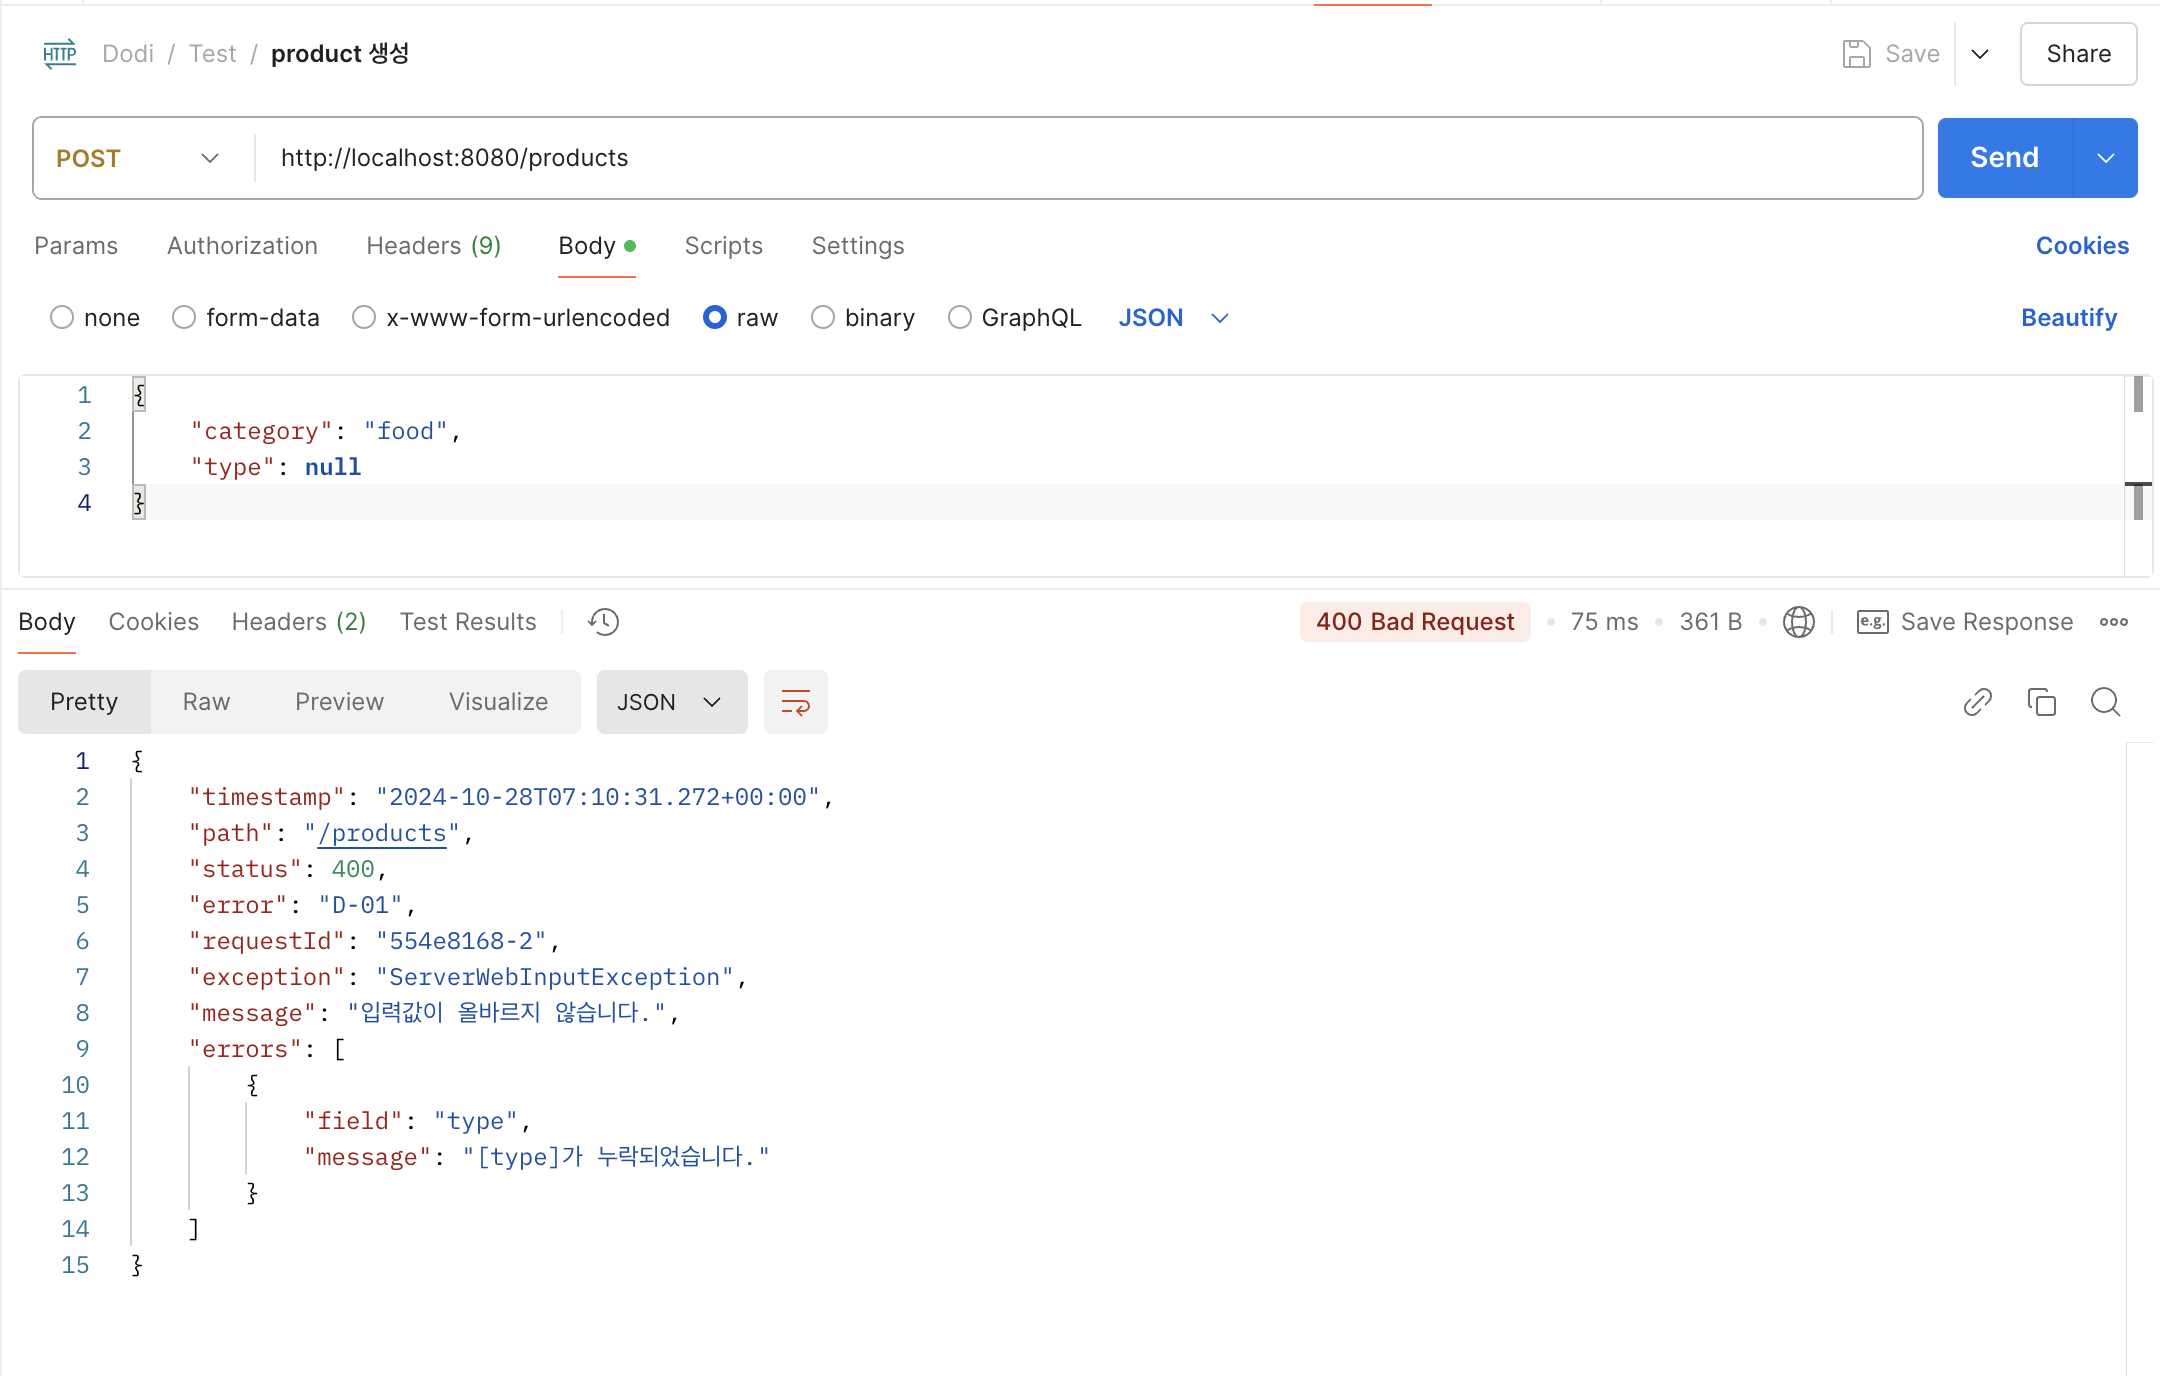Click the request body editor scrollbar
The height and width of the screenshot is (1376, 2160).
pos(2138,450)
